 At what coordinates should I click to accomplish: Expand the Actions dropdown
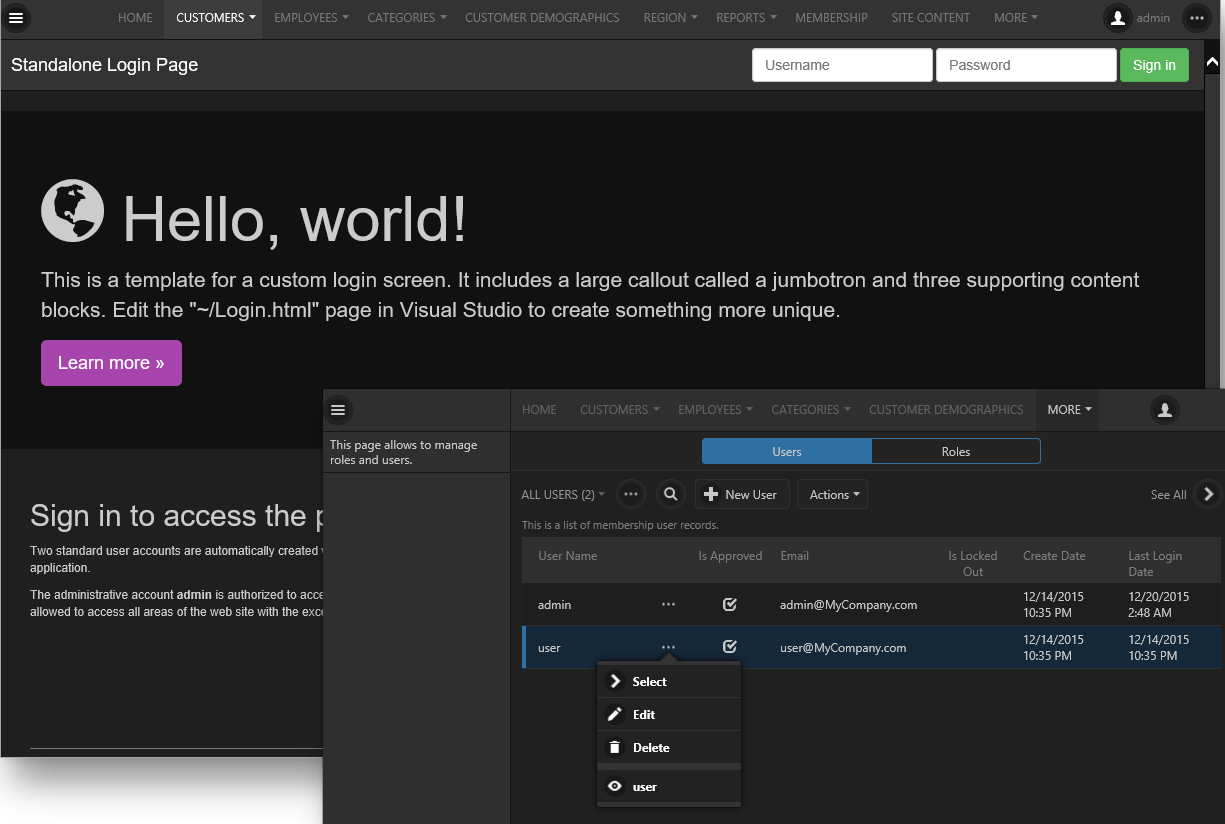point(832,493)
